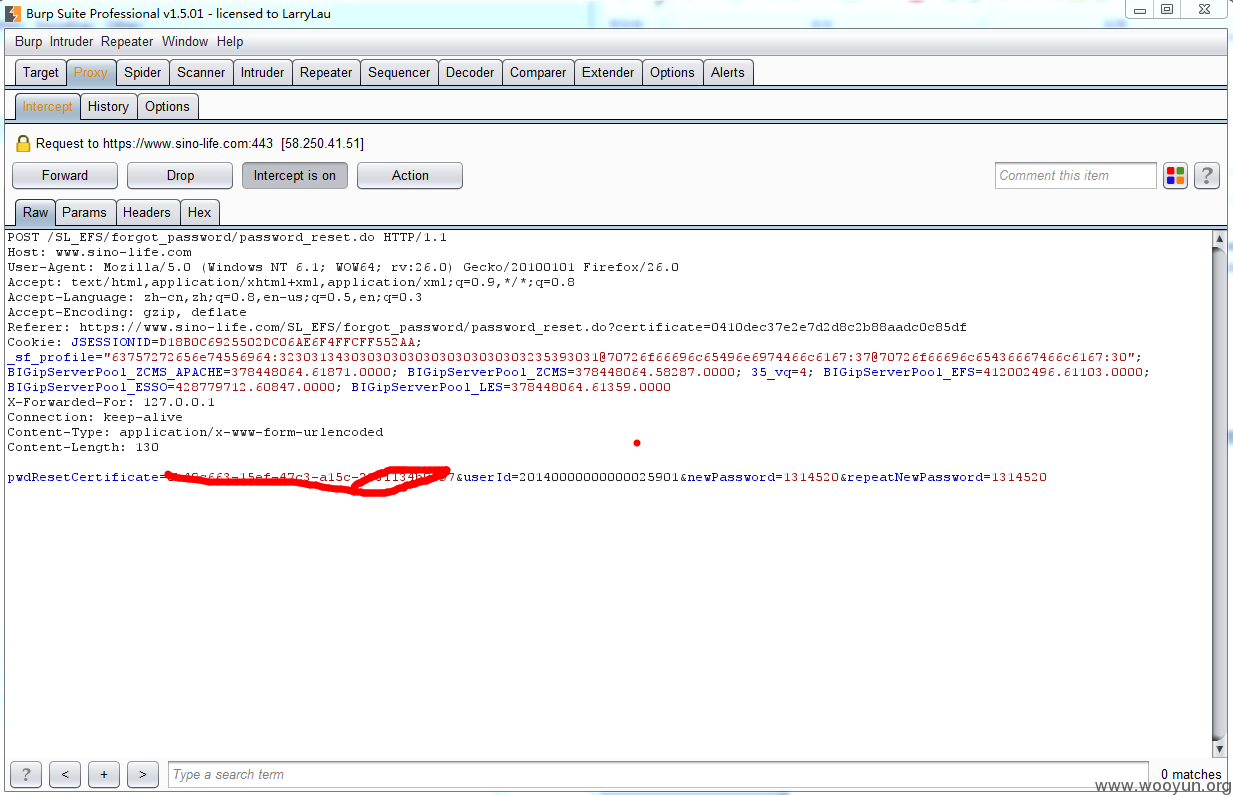Toggle the Intercept is on button

pos(295,175)
